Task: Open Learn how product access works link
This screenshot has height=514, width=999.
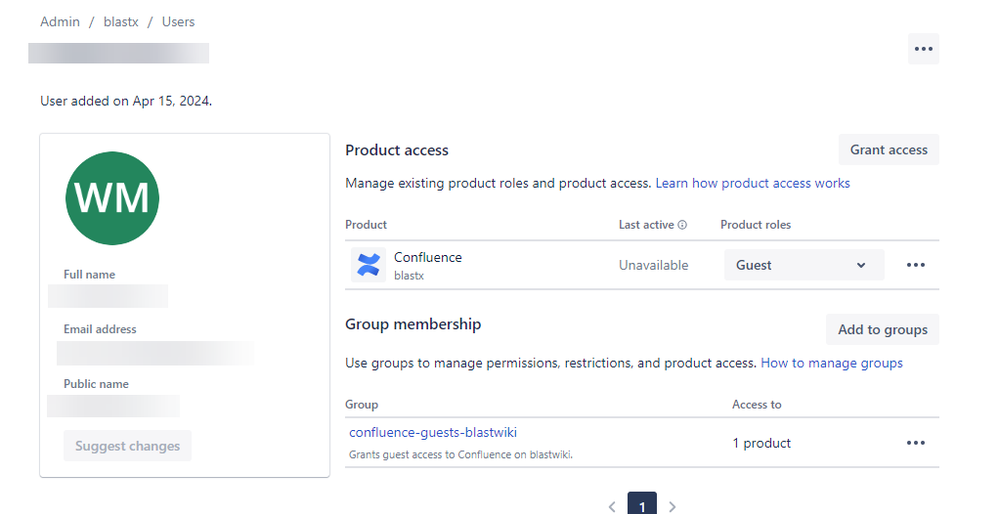Action: (x=752, y=184)
